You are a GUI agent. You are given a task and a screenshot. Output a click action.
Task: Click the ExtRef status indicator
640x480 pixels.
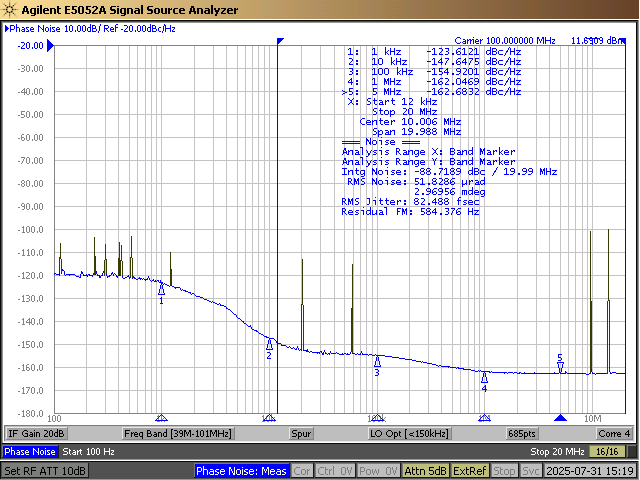[x=470, y=471]
